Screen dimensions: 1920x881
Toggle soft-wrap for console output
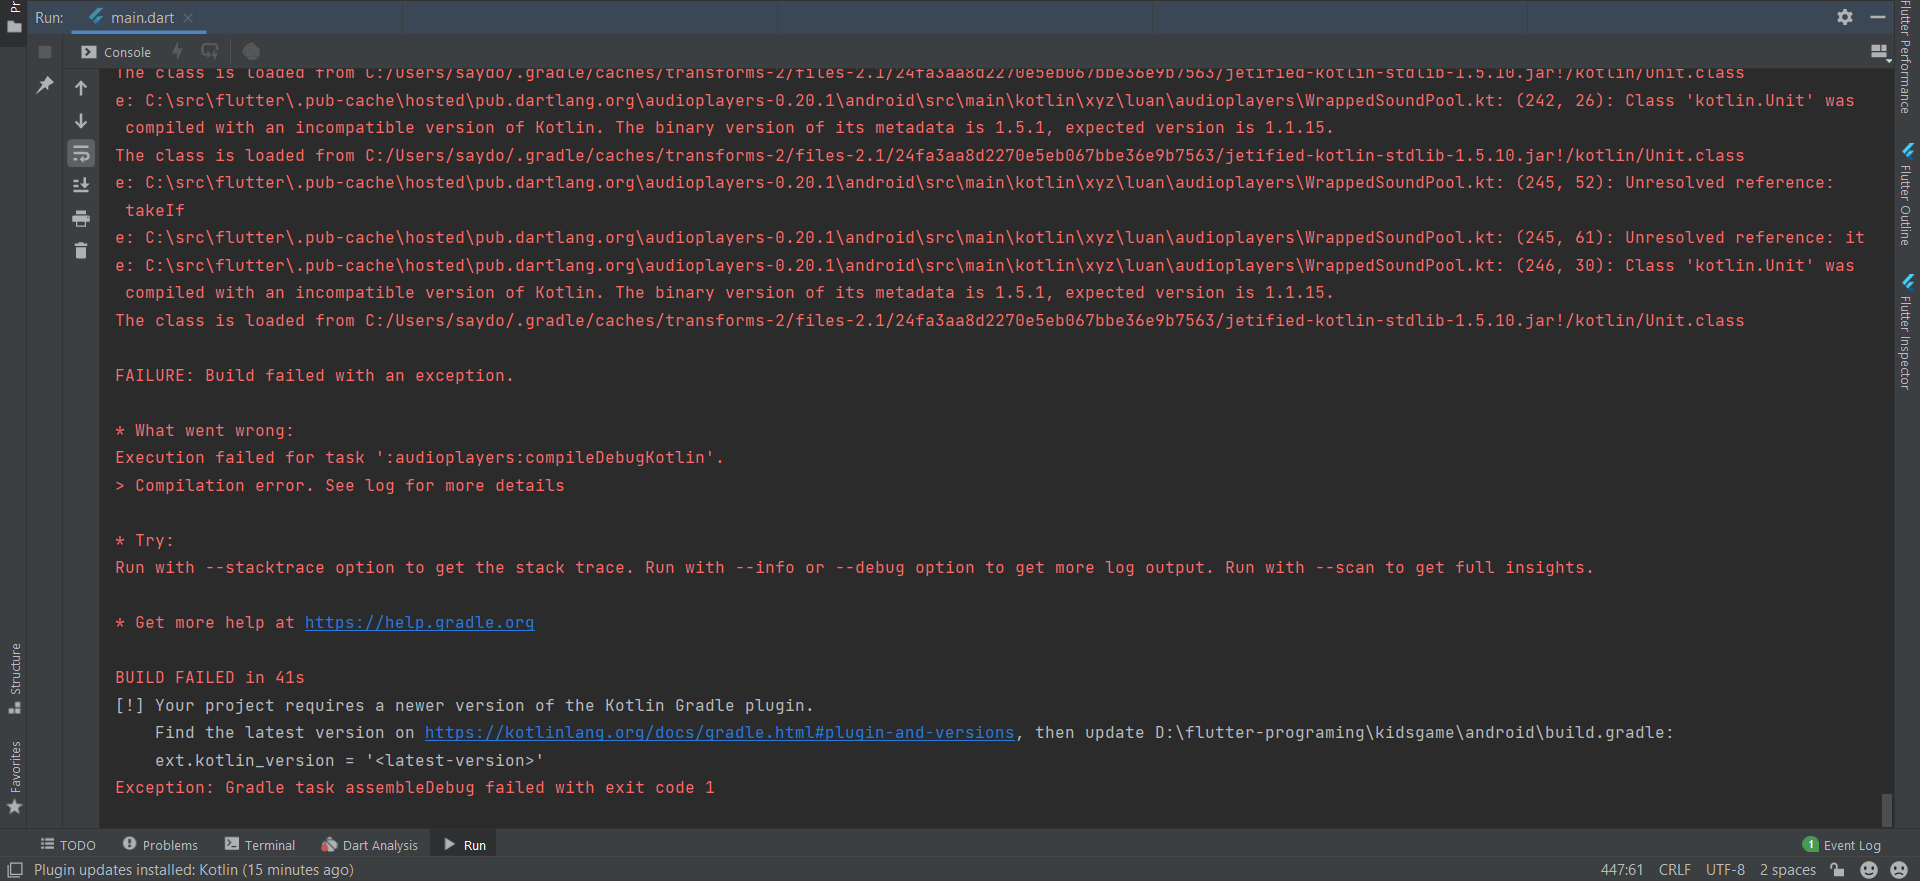click(81, 153)
